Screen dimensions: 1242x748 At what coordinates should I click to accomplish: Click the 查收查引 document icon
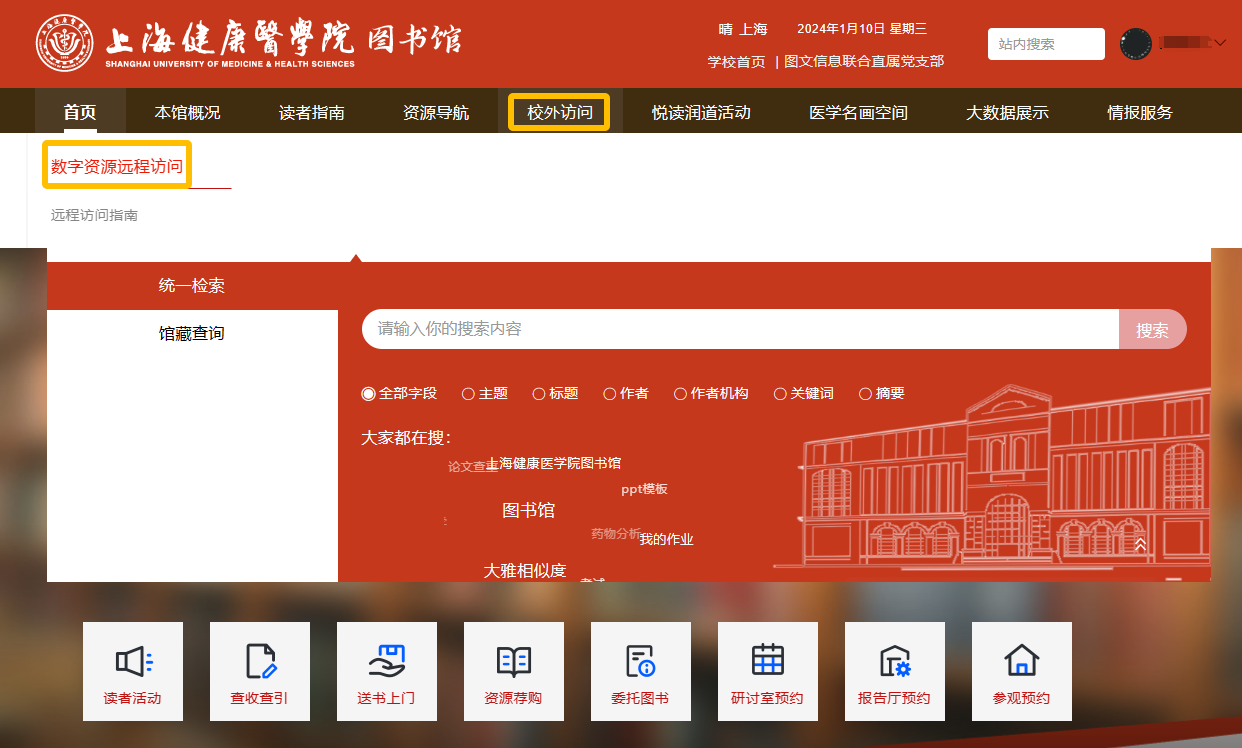pyautogui.click(x=260, y=661)
